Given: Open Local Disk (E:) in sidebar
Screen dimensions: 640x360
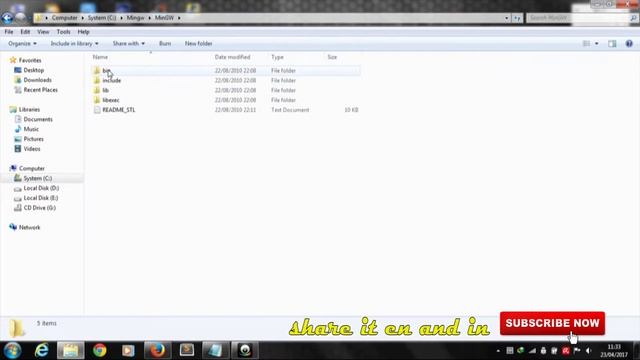Looking at the screenshot, I should pos(41,198).
